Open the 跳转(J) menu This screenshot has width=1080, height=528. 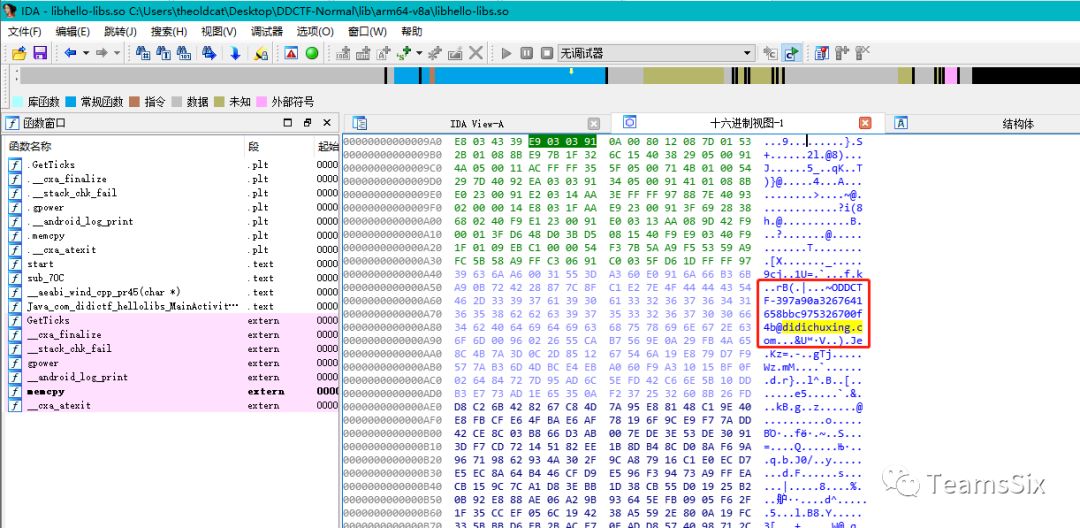tap(121, 32)
